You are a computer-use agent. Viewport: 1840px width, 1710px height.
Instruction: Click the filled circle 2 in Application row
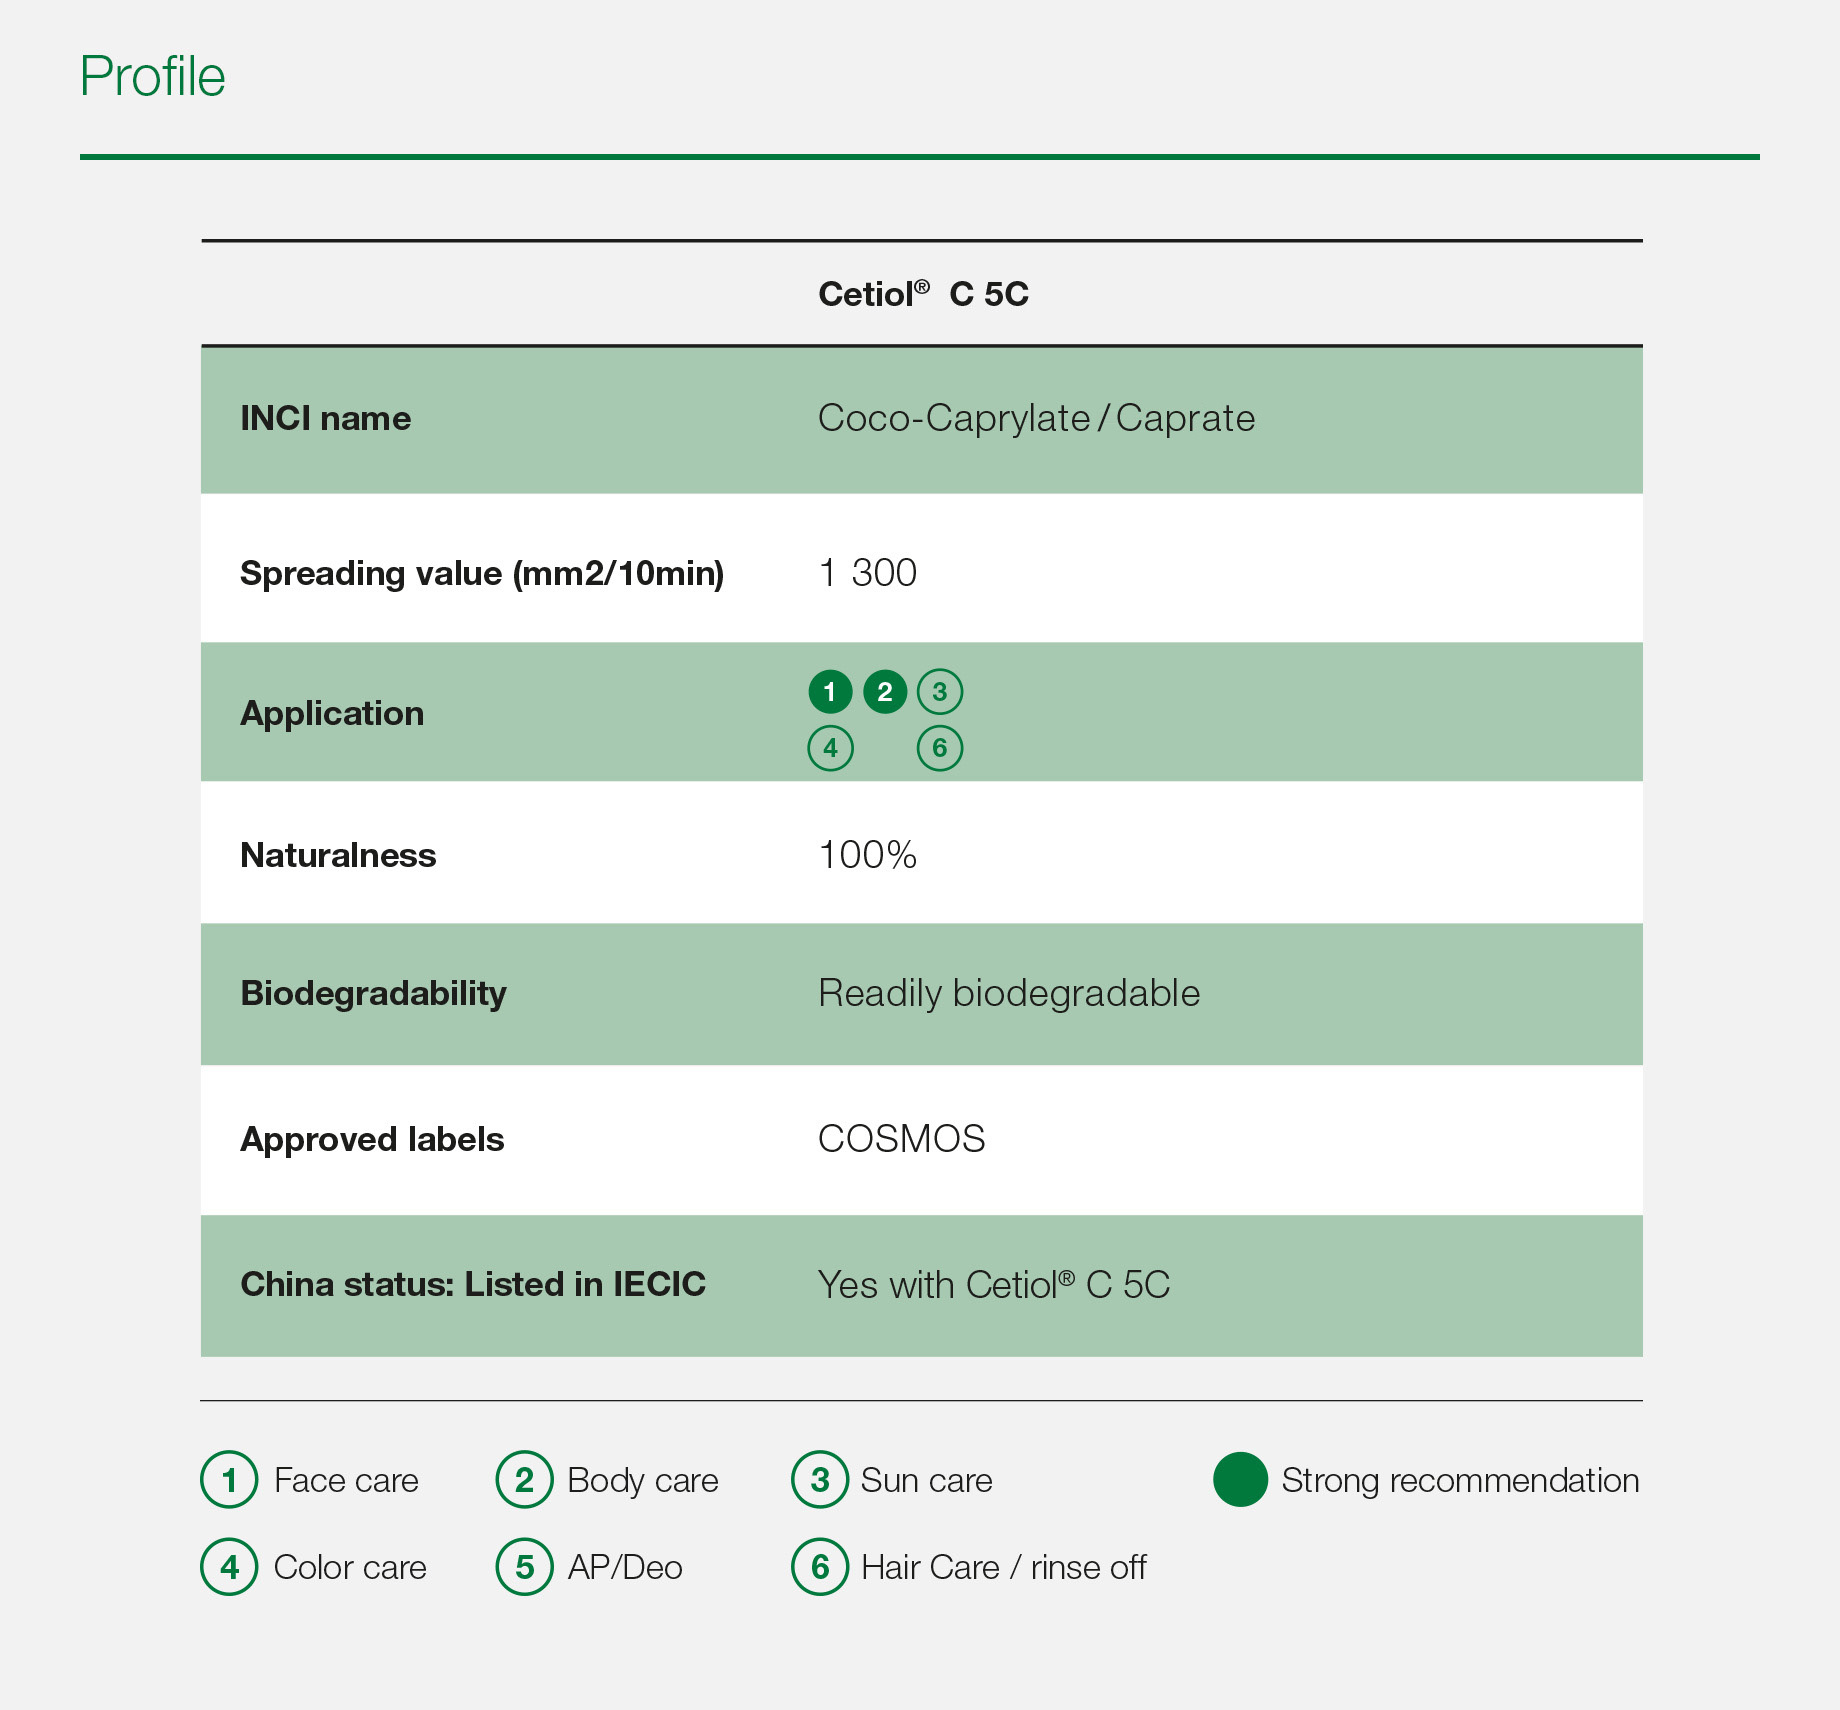pos(885,692)
